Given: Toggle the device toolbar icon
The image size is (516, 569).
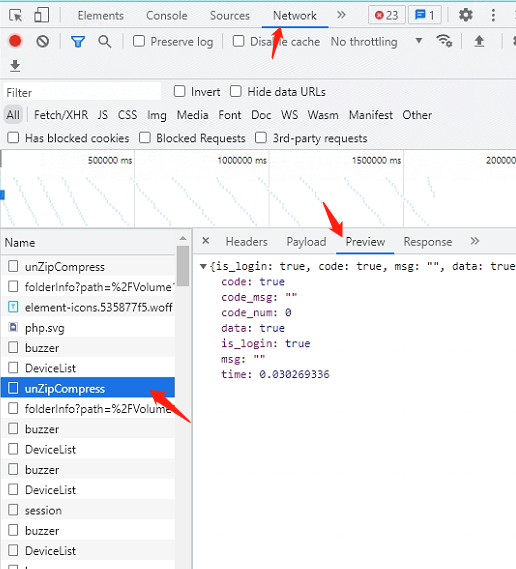Looking at the screenshot, I should 41,16.
